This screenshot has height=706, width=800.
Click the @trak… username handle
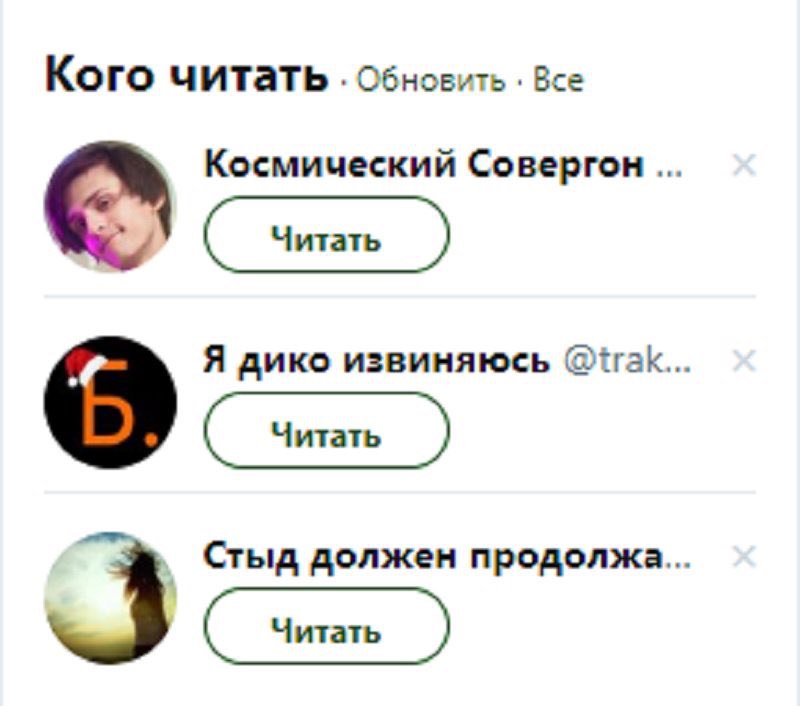tap(628, 361)
